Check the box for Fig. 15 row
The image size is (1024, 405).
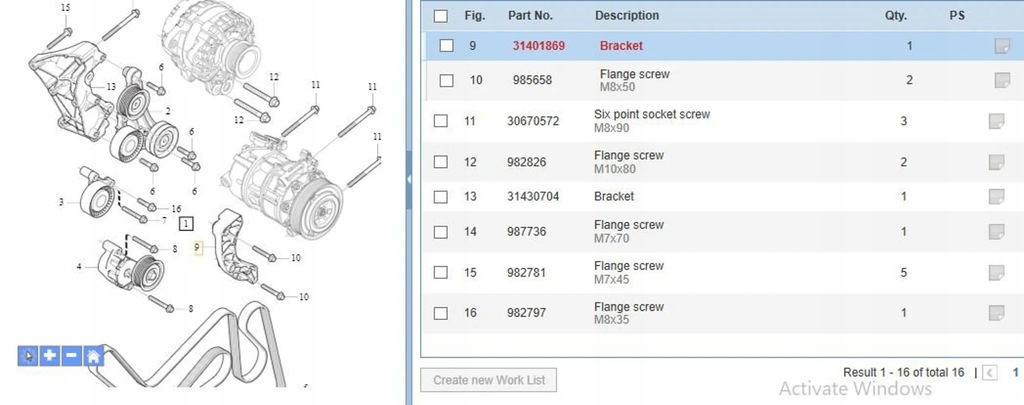click(x=441, y=272)
